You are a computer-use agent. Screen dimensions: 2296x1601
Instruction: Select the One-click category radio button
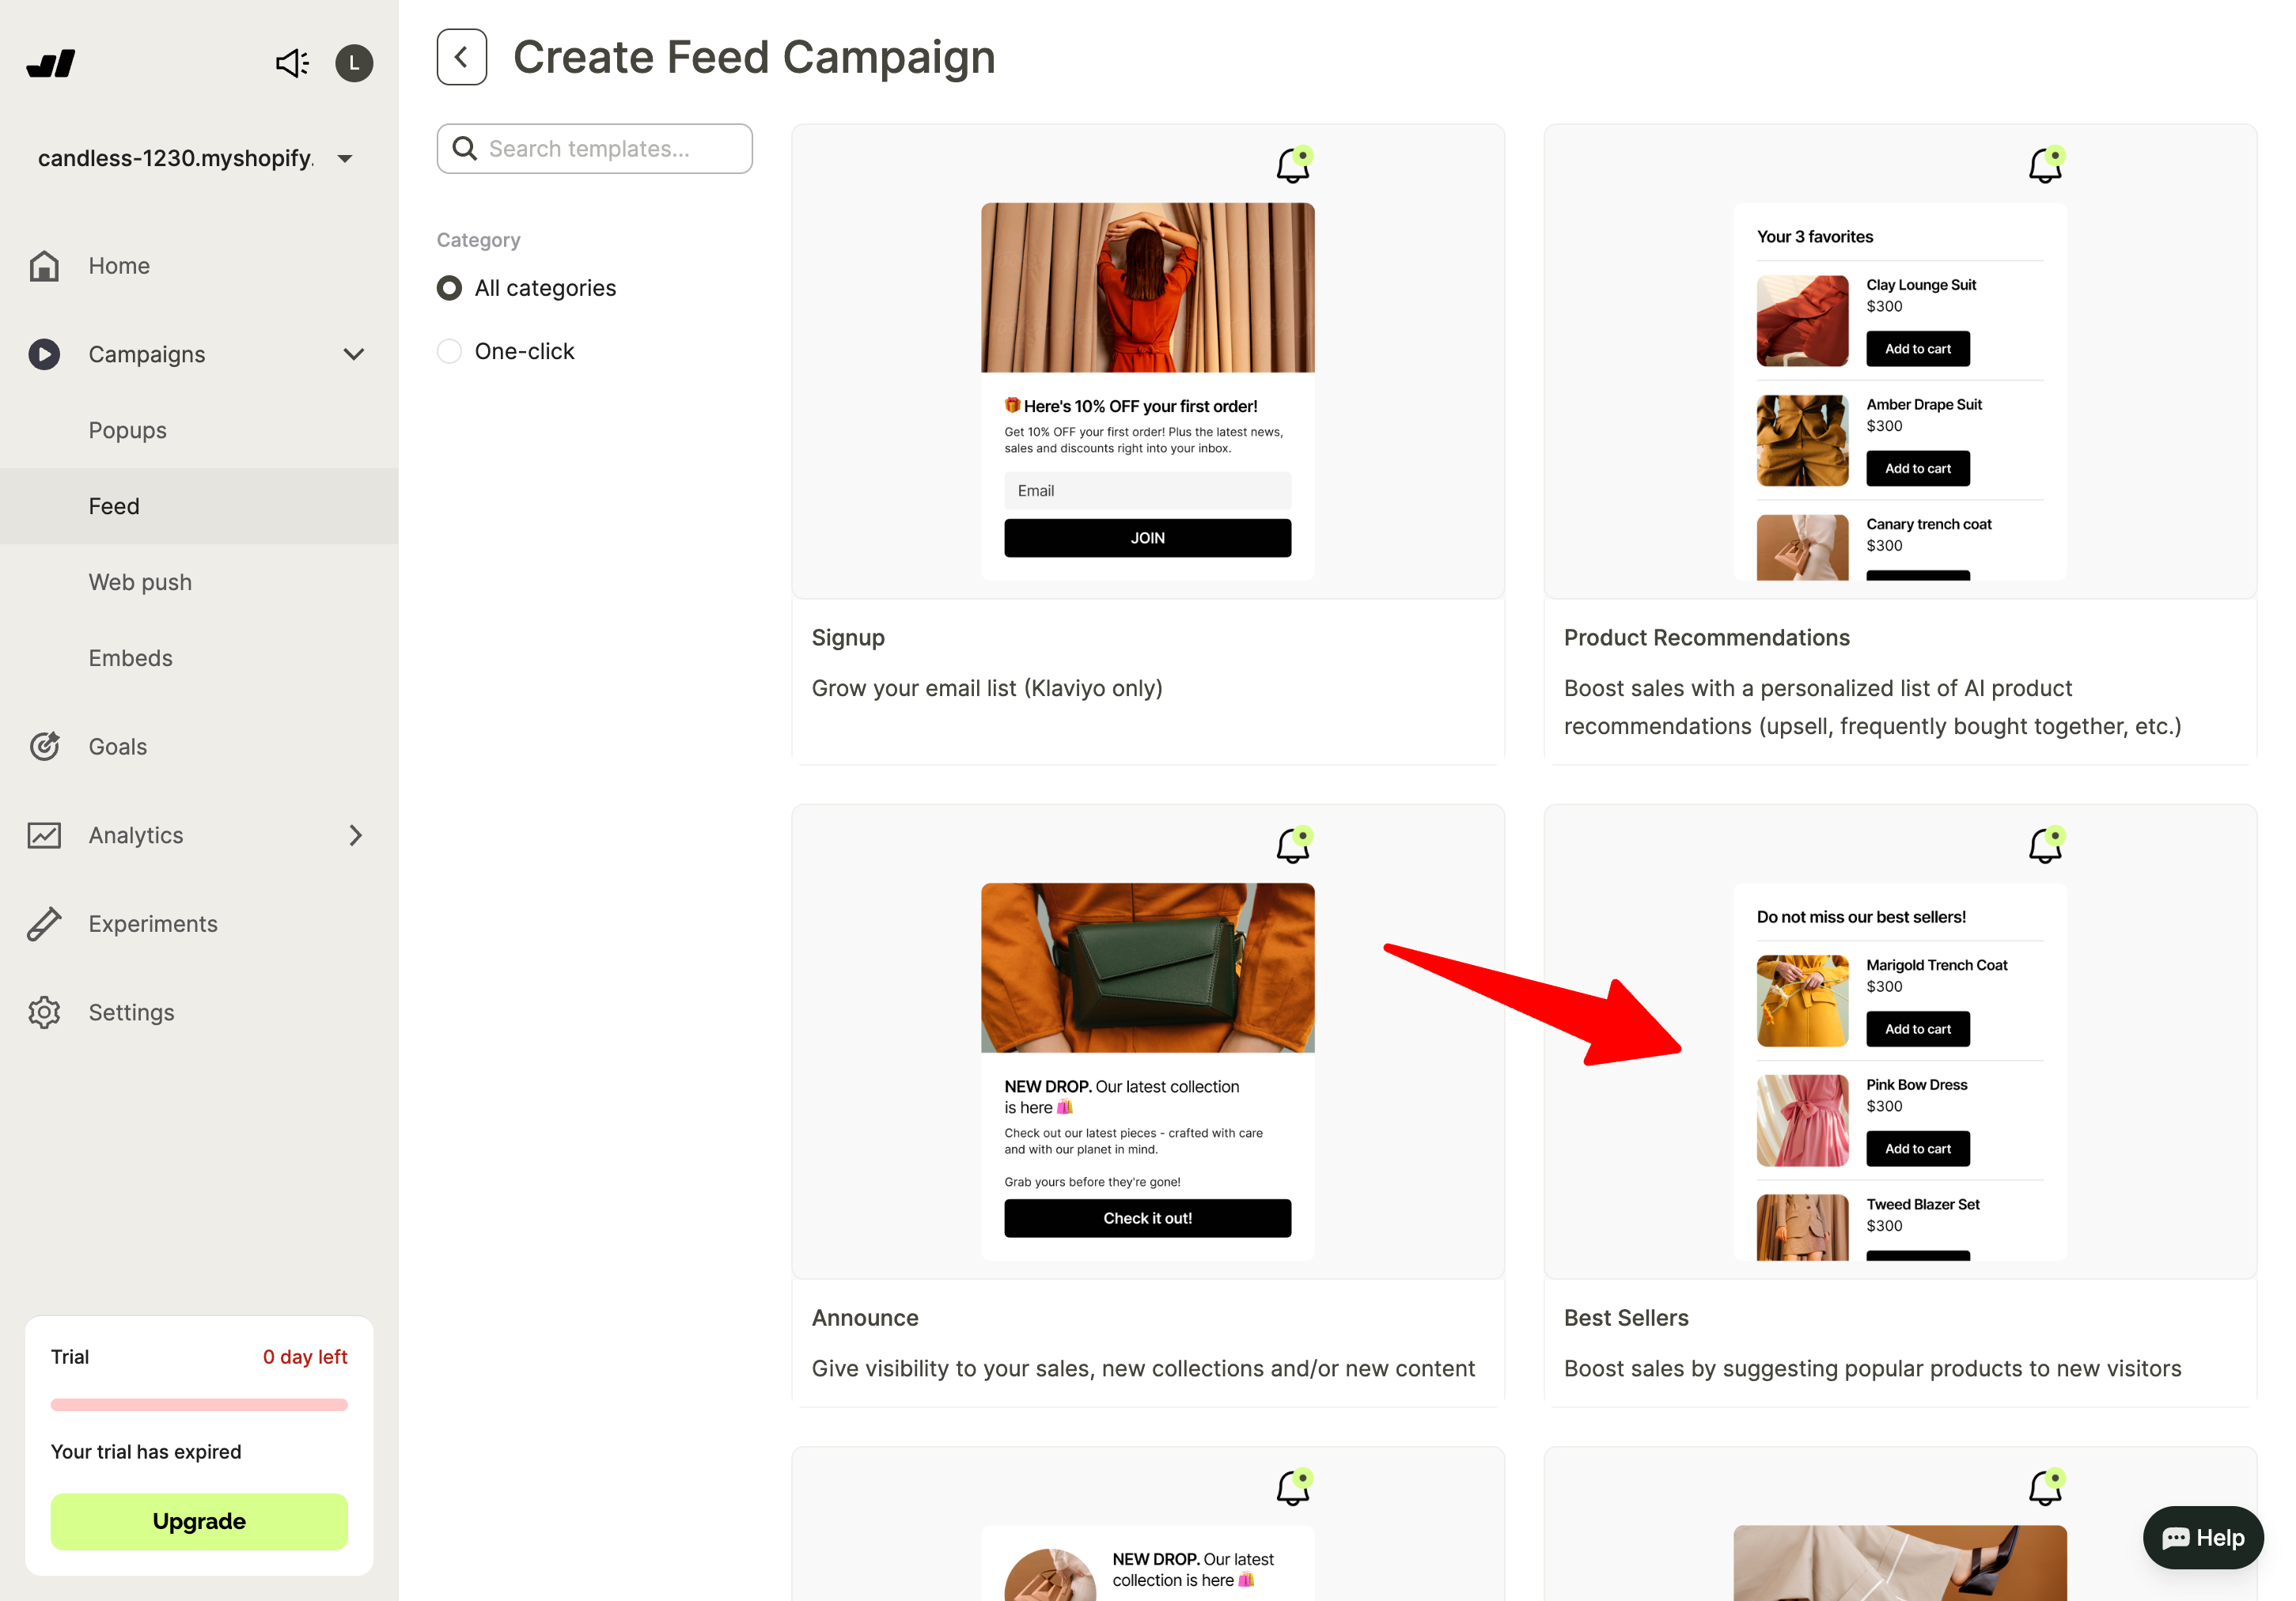(x=449, y=351)
